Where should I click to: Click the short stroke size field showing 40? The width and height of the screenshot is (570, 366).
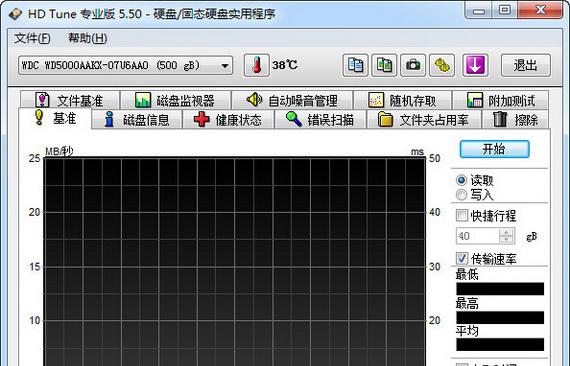coord(478,236)
